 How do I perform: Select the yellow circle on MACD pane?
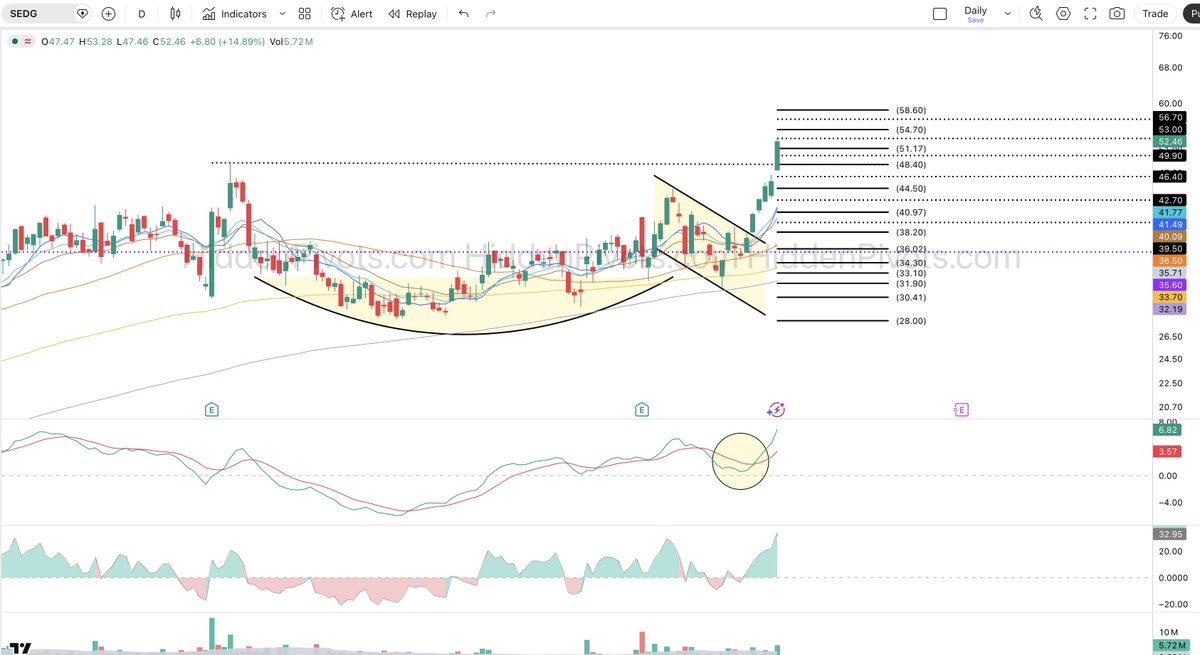741,461
